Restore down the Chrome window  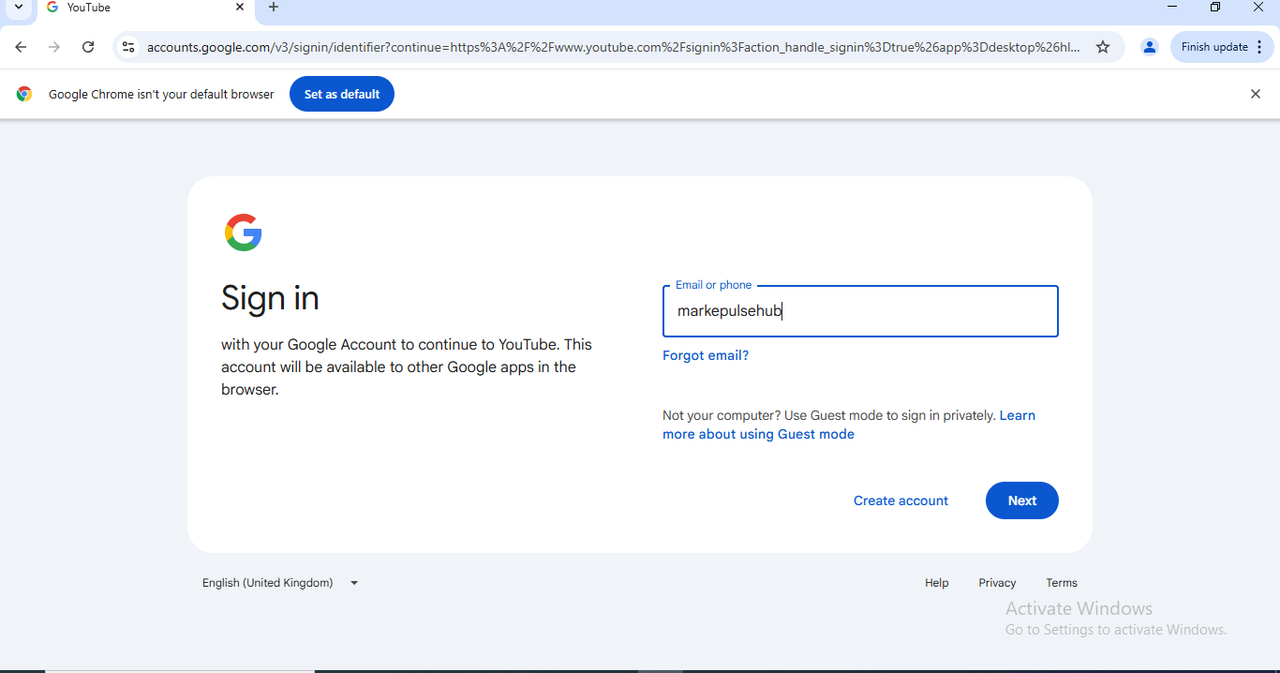[1215, 7]
